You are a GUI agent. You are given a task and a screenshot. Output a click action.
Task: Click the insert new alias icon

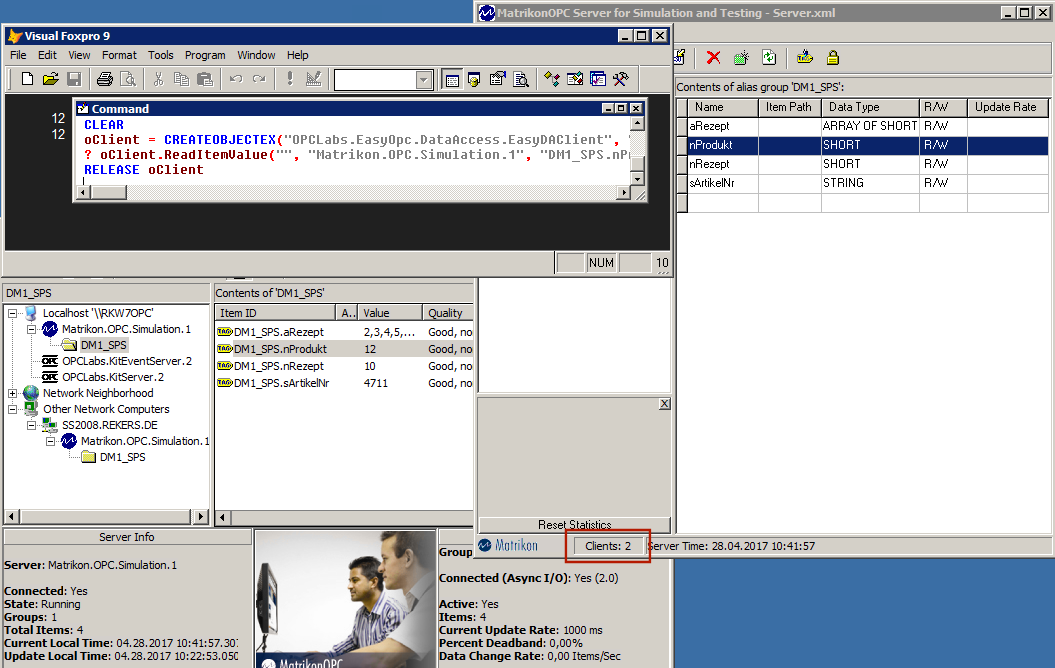point(741,58)
